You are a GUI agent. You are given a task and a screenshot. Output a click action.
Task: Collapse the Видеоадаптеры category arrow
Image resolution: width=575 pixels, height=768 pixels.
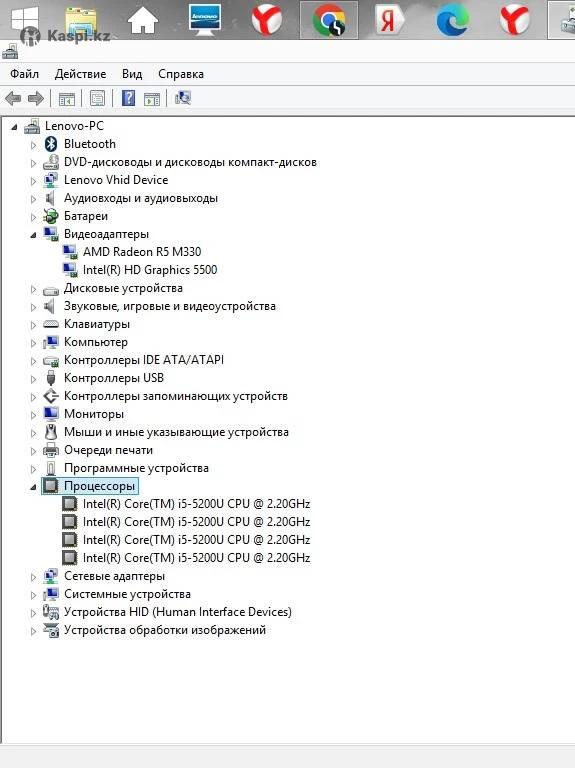(x=33, y=236)
